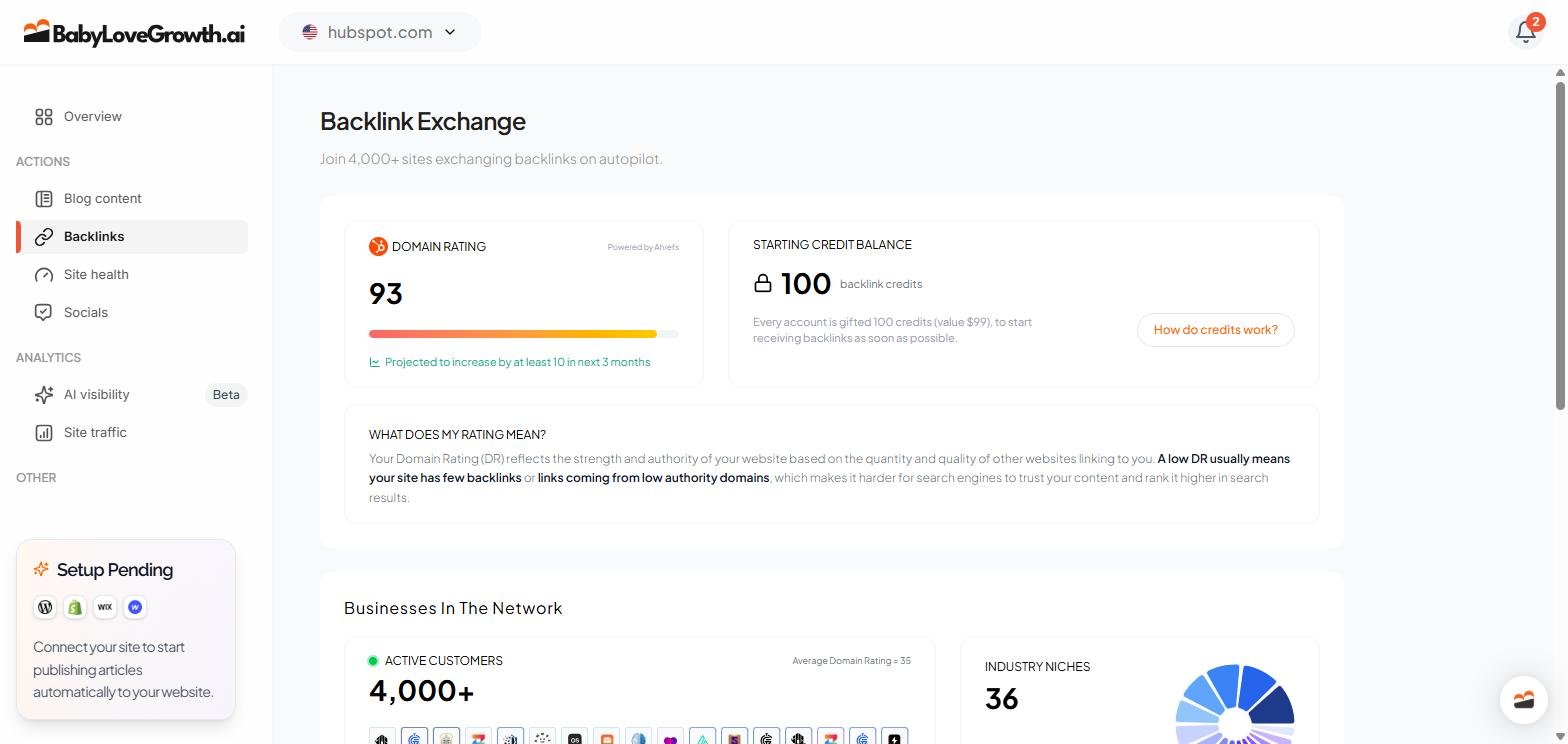
Task: Click How do credits work? button
Action: (1215, 330)
